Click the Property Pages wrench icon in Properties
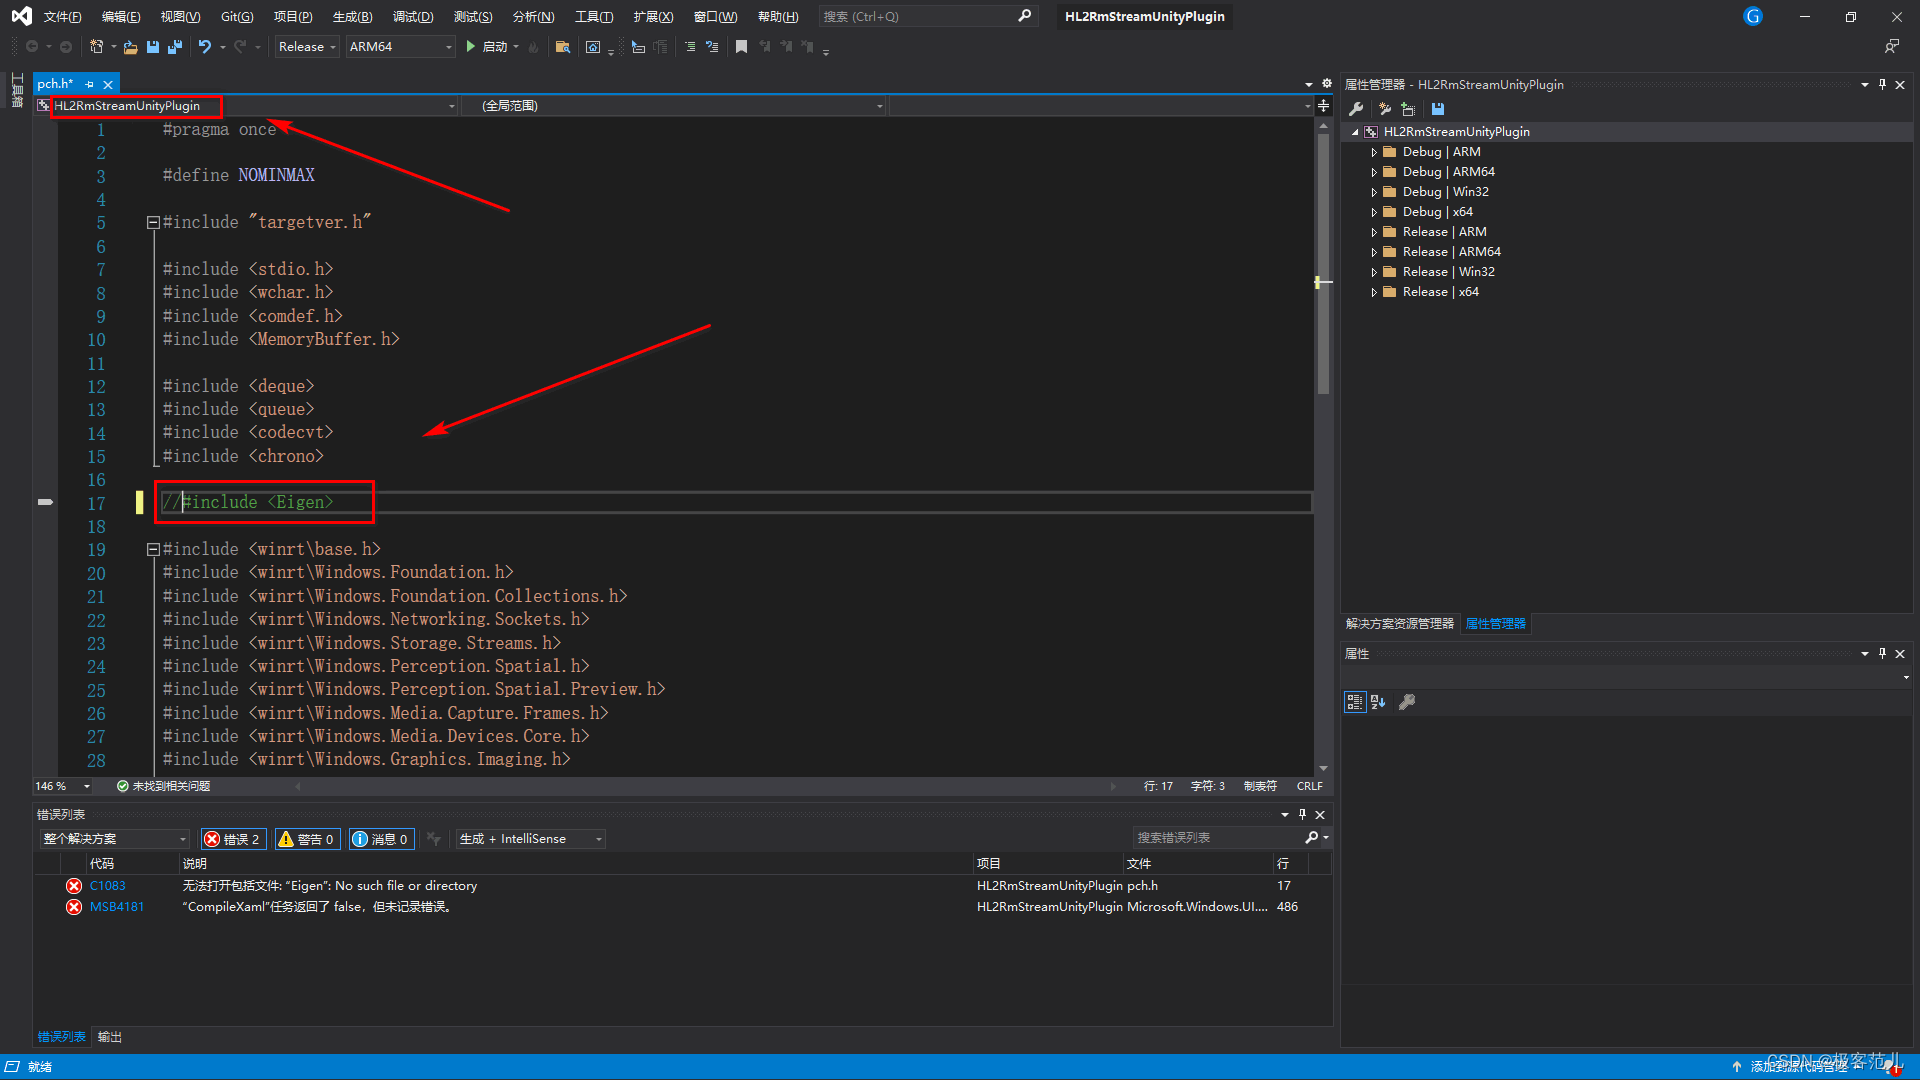 (x=1407, y=702)
